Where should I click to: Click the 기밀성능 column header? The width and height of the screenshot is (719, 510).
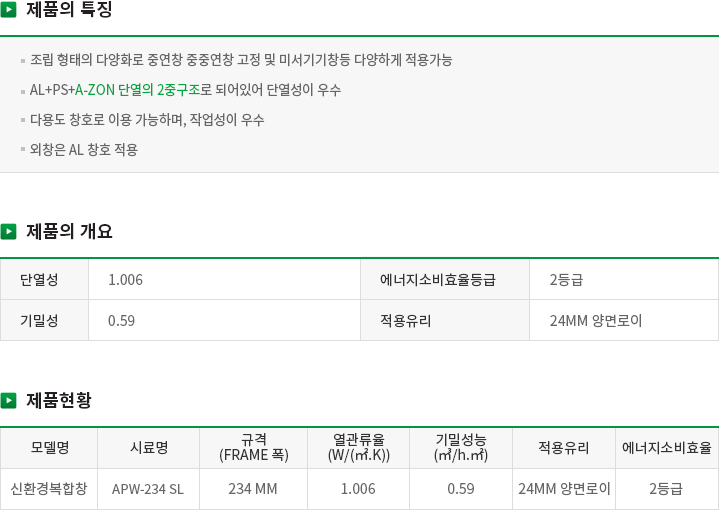(x=461, y=448)
